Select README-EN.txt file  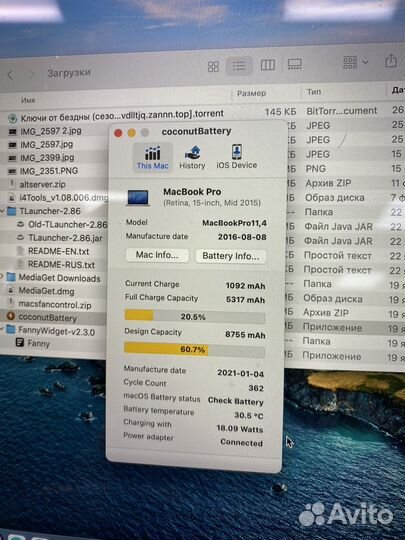[x=59, y=251]
